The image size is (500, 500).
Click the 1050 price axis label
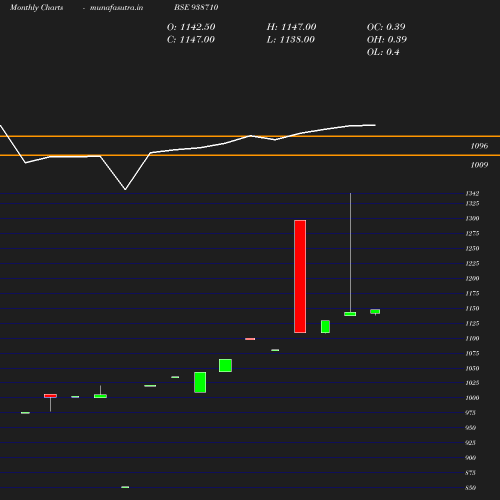tap(472, 368)
